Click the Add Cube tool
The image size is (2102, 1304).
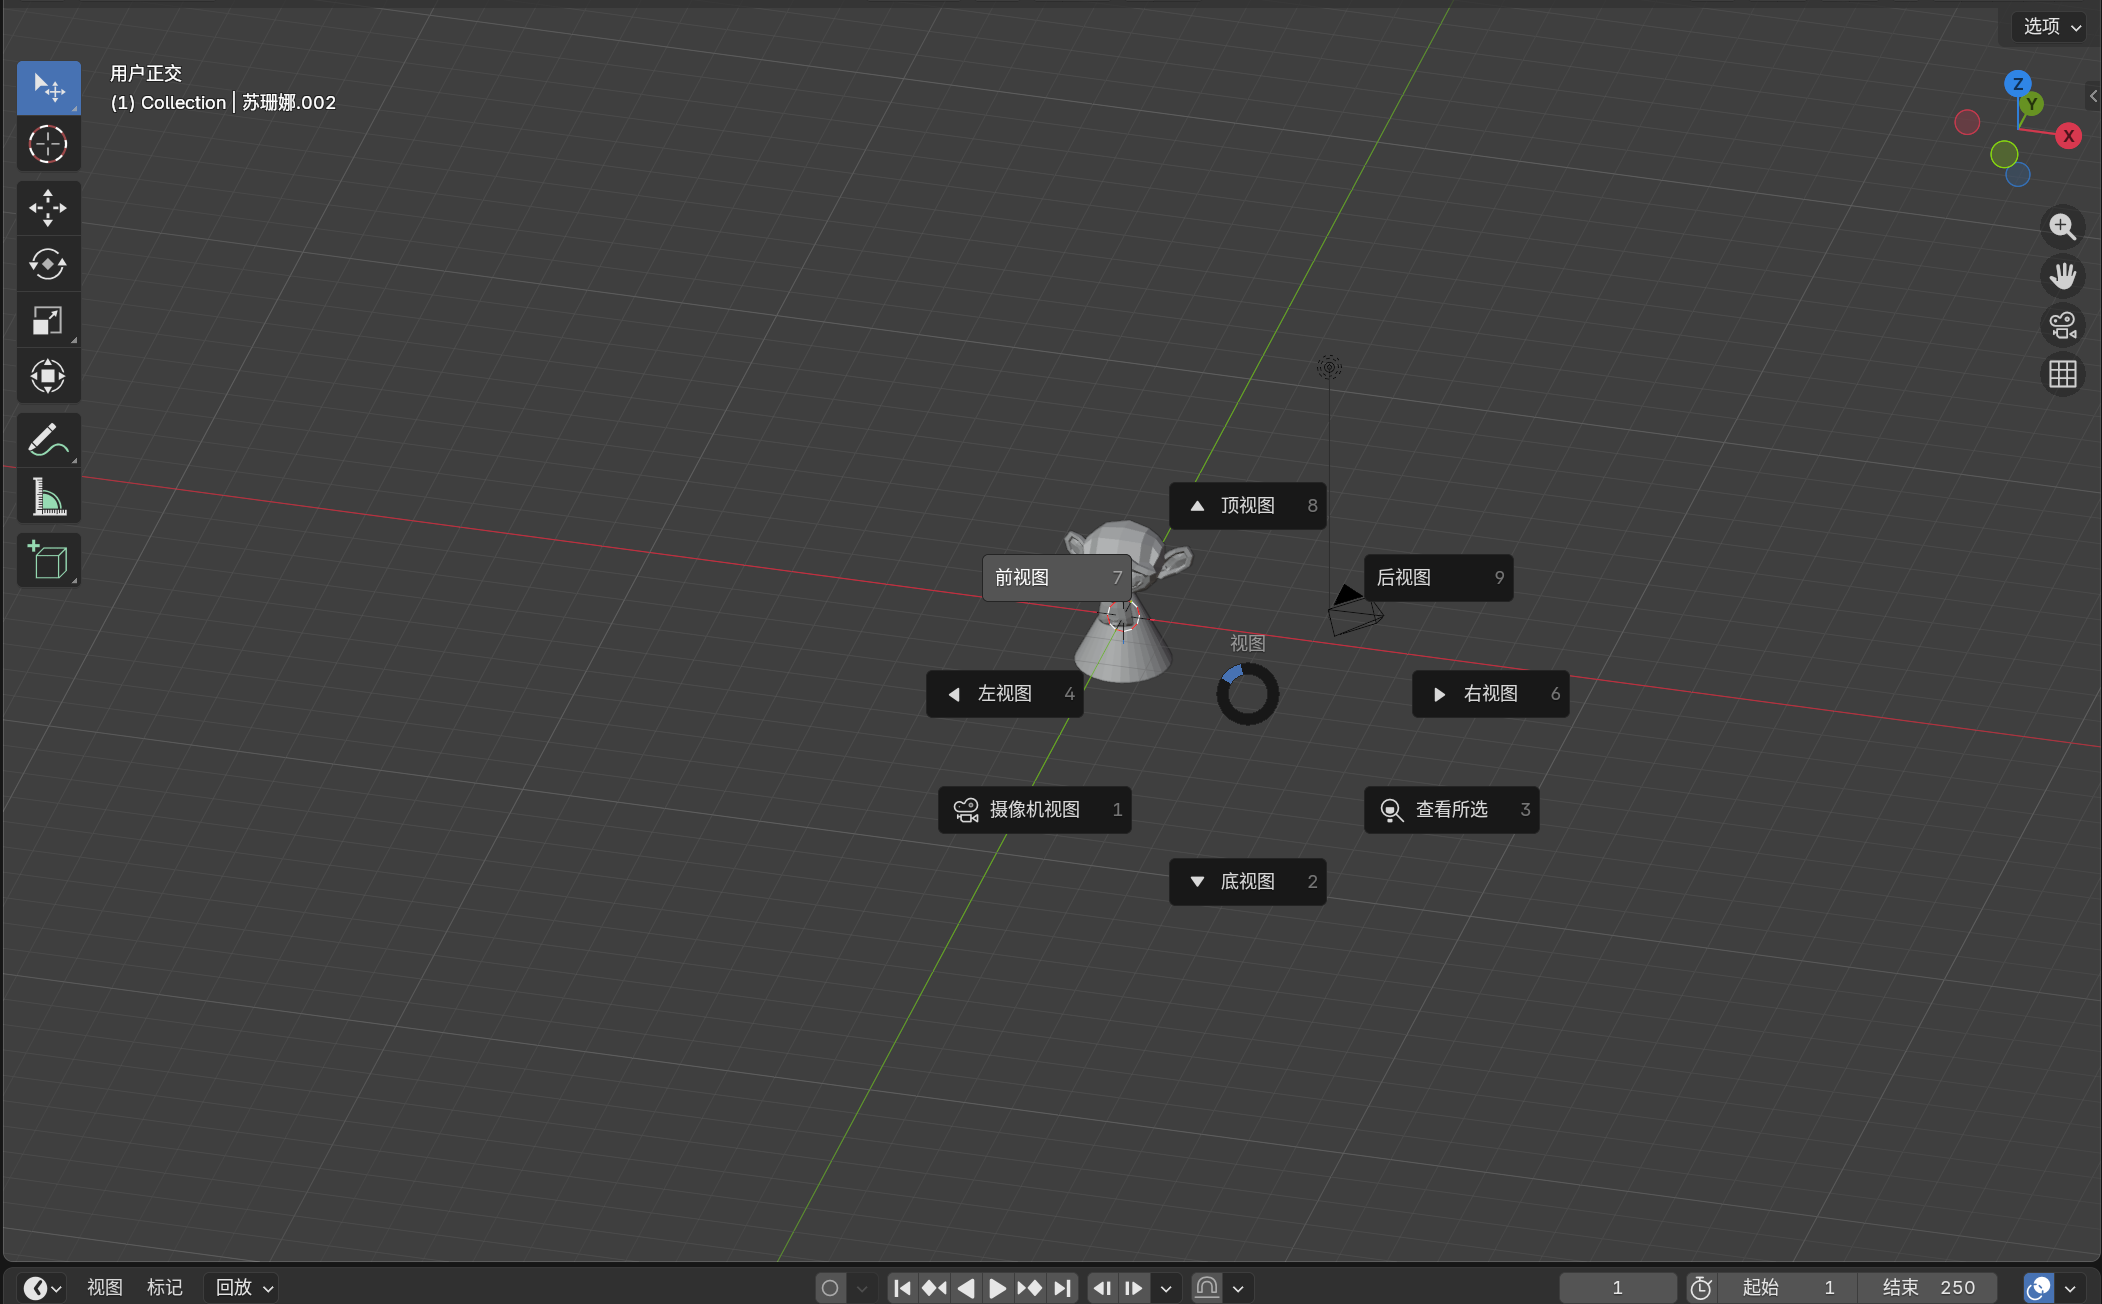tap(48, 560)
